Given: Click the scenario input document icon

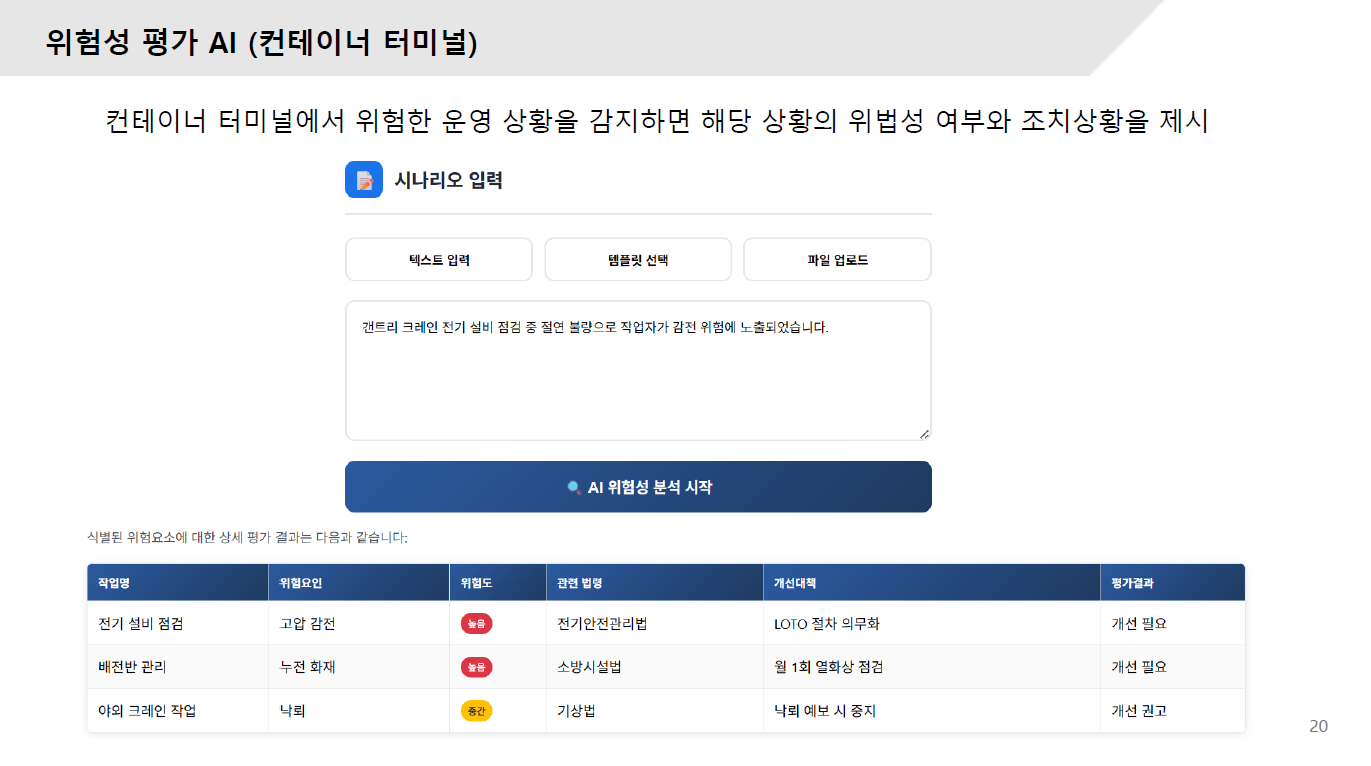Looking at the screenshot, I should click(x=364, y=180).
